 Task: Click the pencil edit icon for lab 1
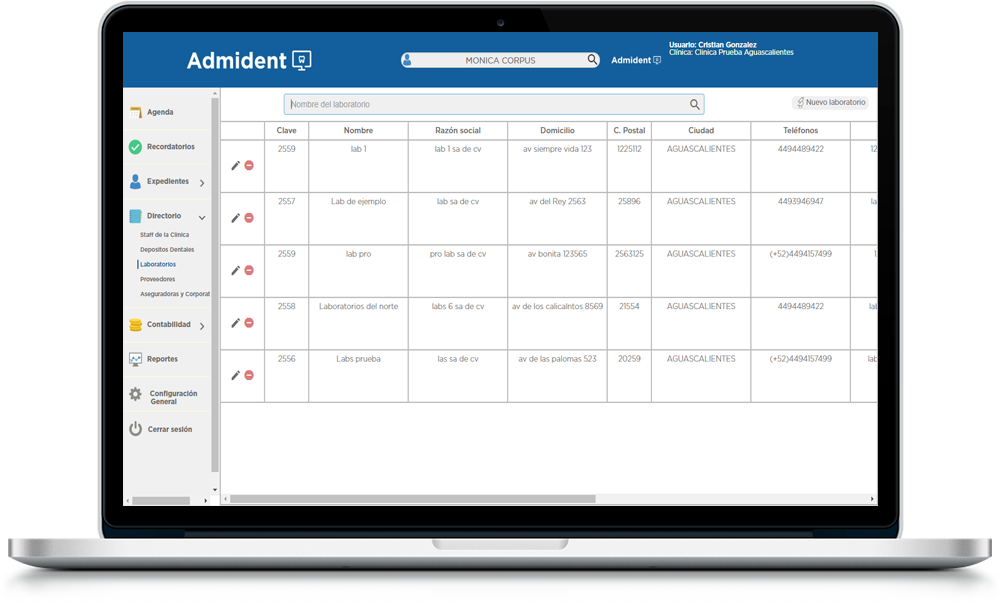(235, 166)
